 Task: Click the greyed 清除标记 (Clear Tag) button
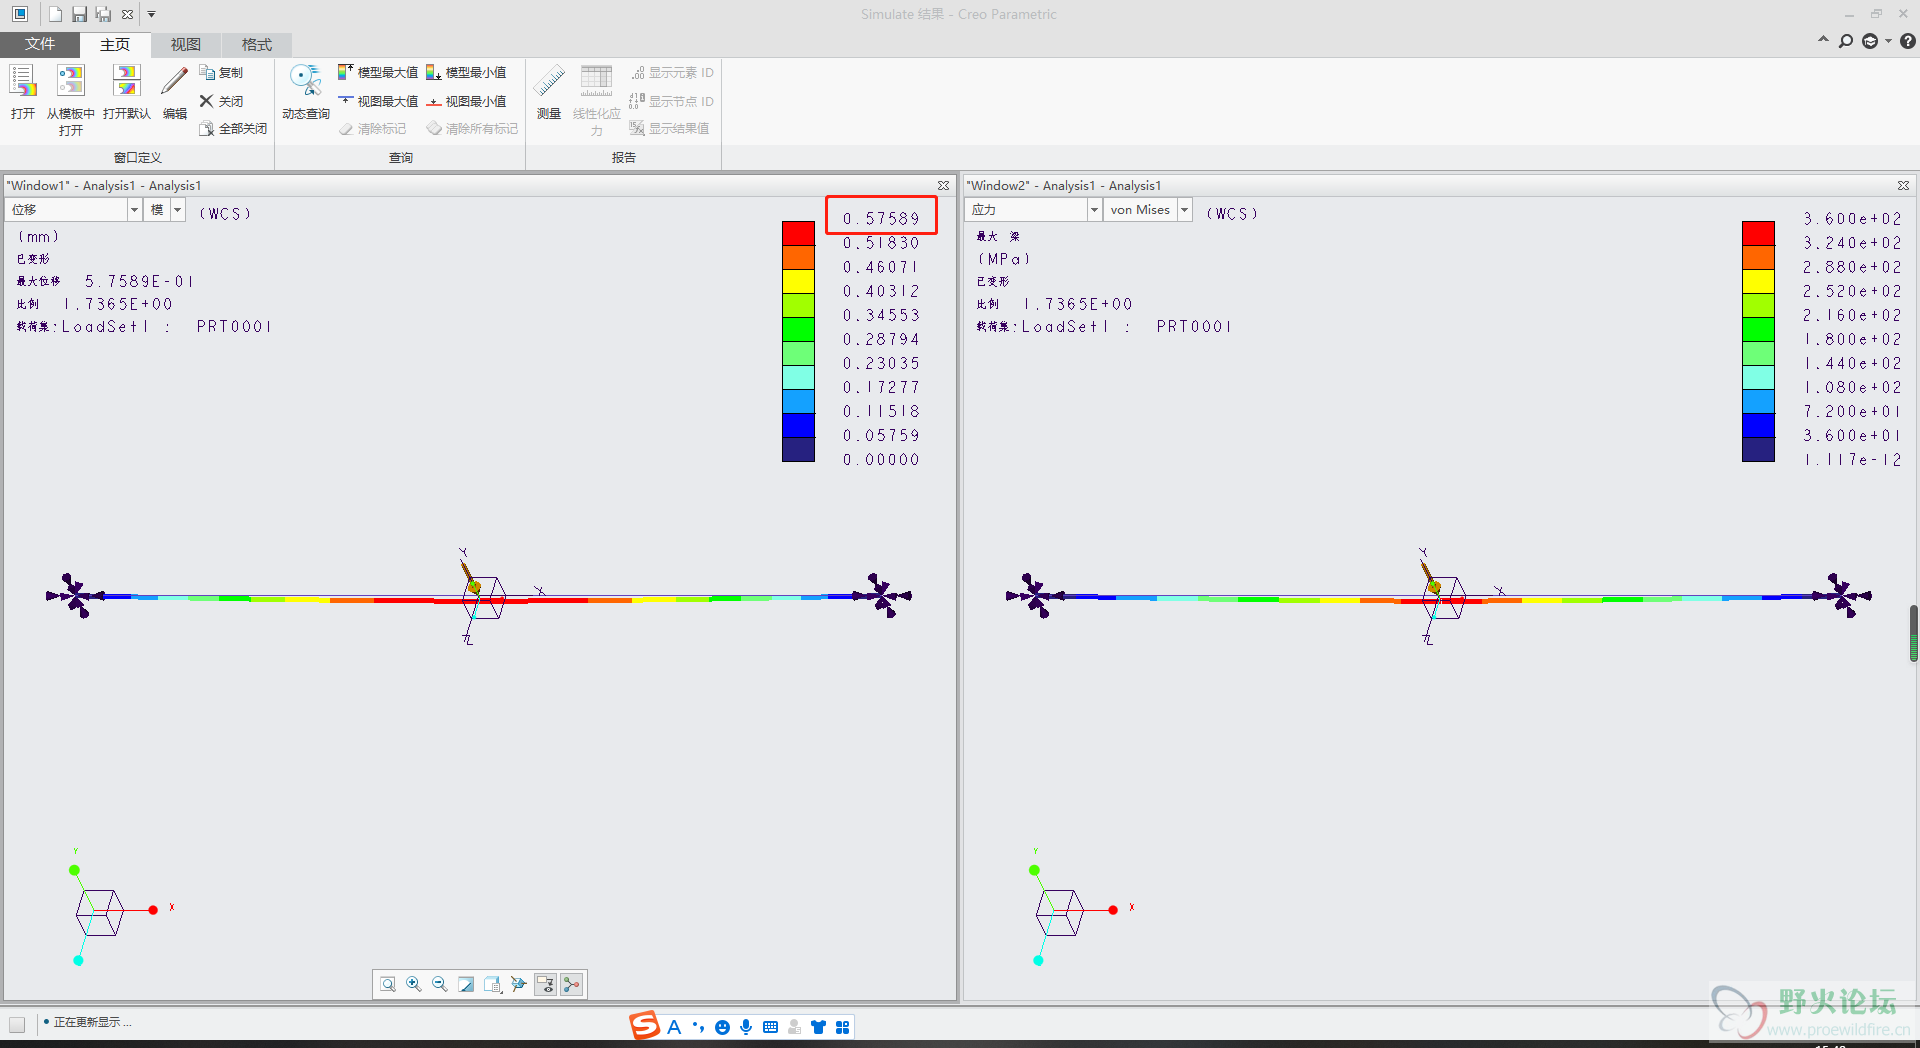point(372,129)
